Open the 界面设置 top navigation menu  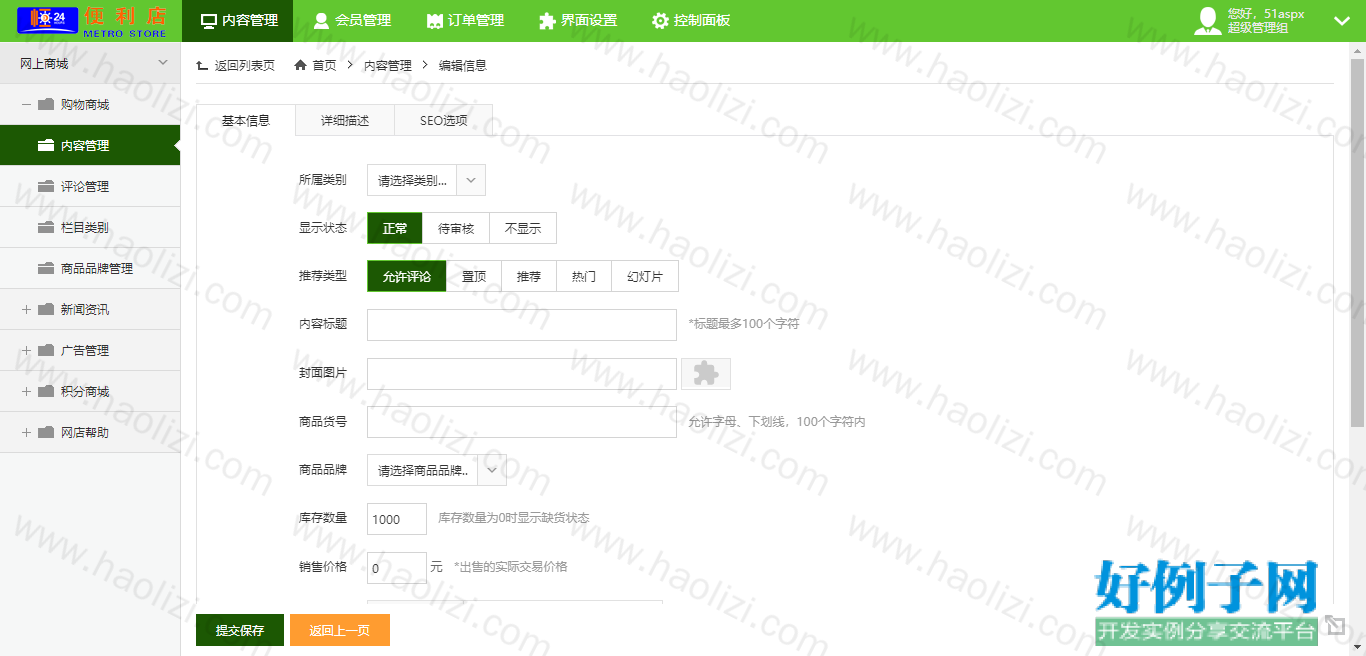click(578, 21)
